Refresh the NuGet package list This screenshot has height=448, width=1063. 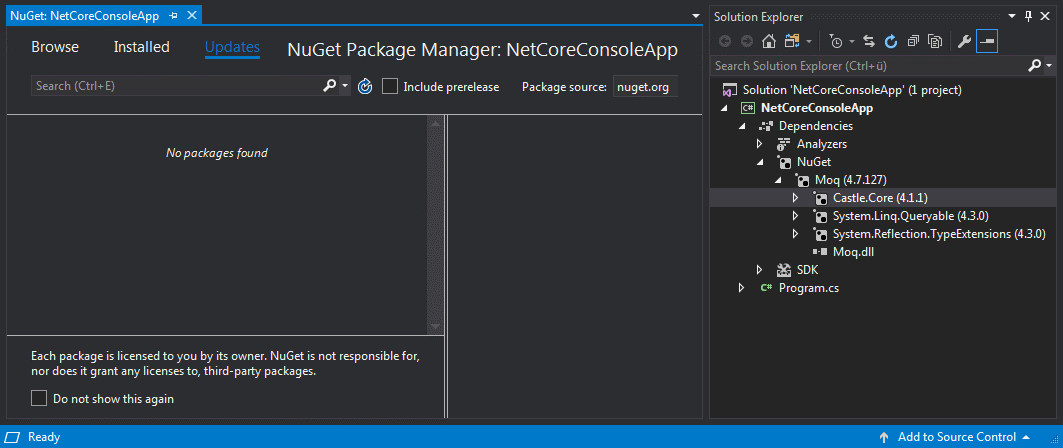(x=365, y=86)
